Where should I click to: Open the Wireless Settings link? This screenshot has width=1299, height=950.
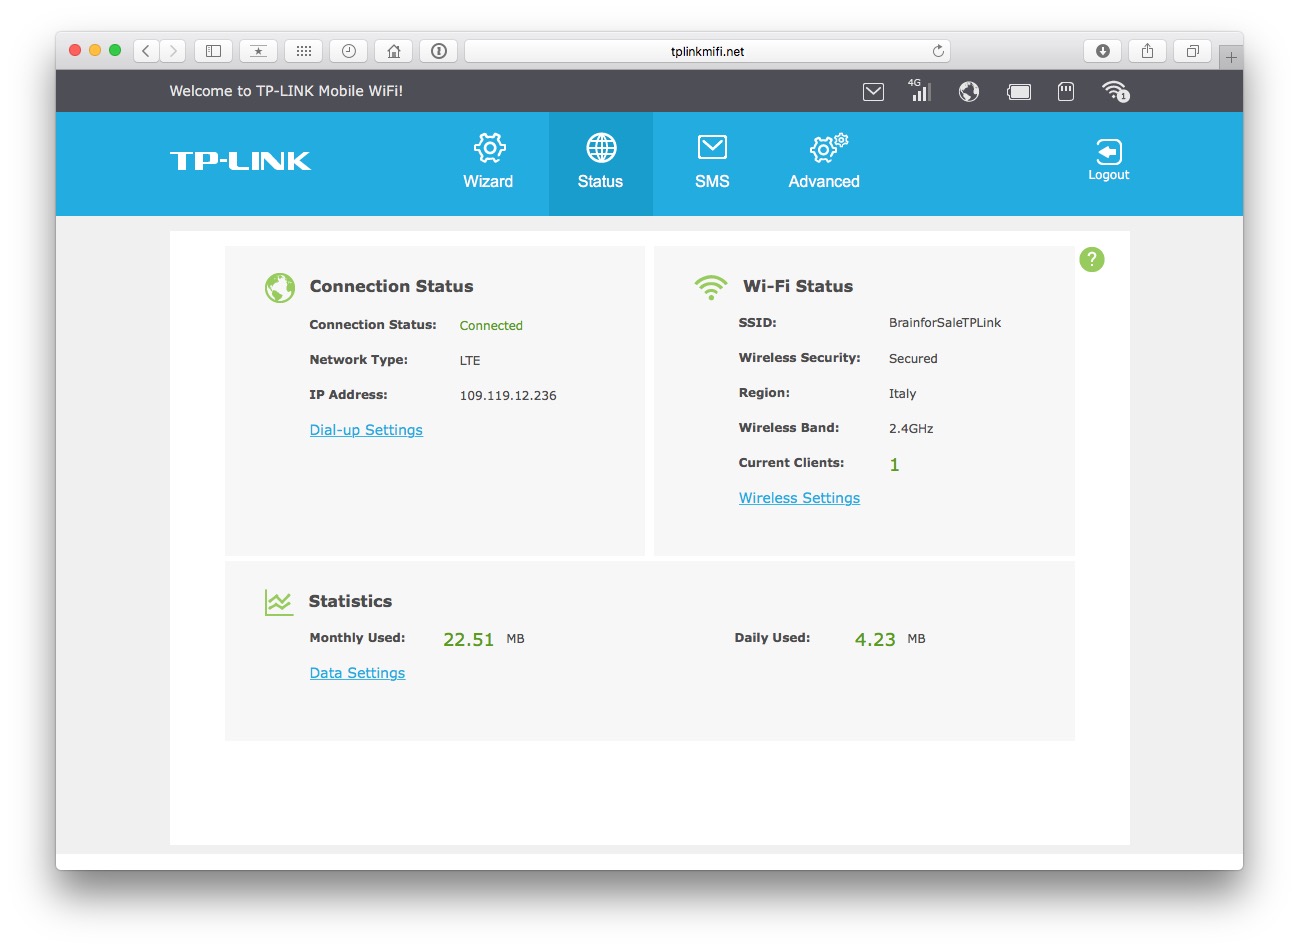tap(799, 498)
